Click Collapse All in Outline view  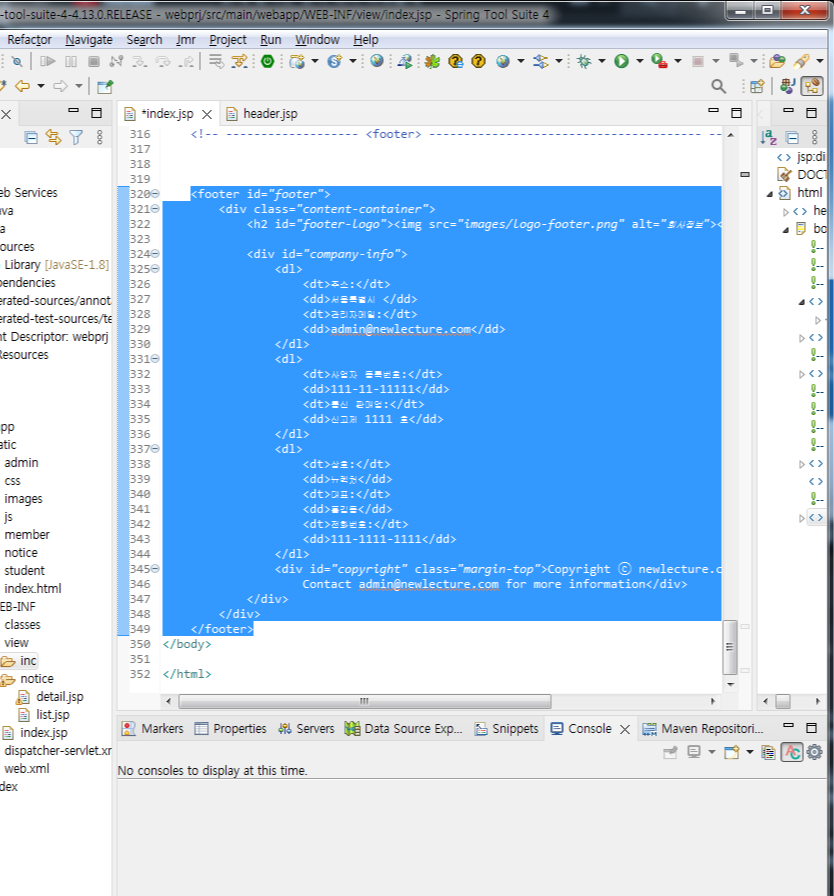pos(792,137)
